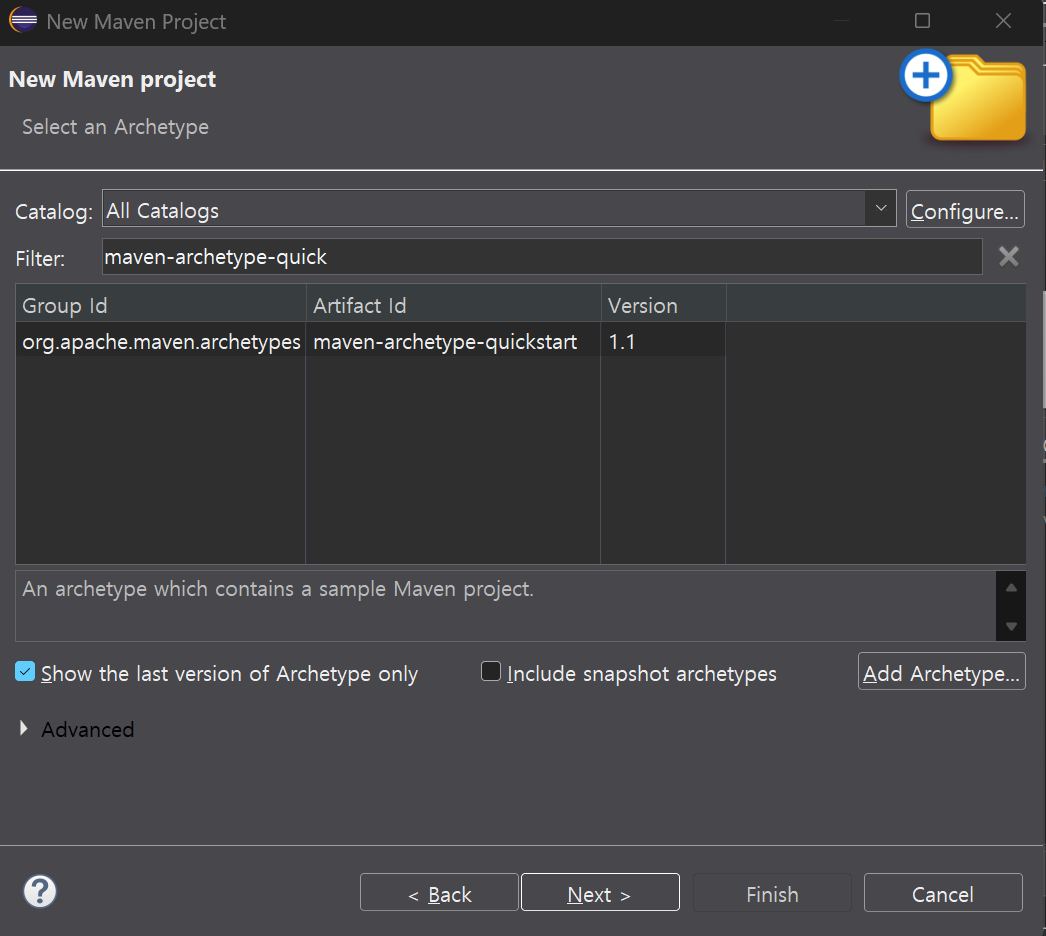Image resolution: width=1046 pixels, height=936 pixels.
Task: Expand the Advanced section
Action: (24, 729)
